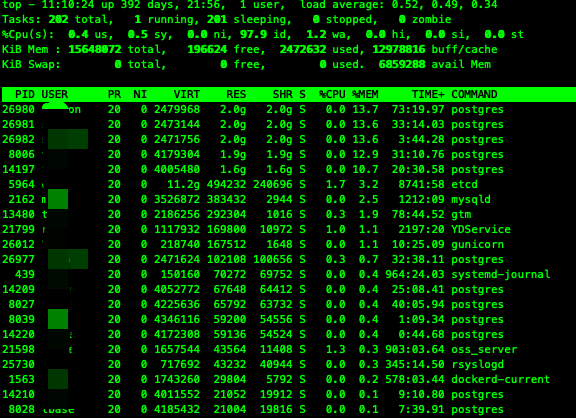Screen dimensions: 576x418
Task: Click the RES column header
Action: tap(236, 94)
